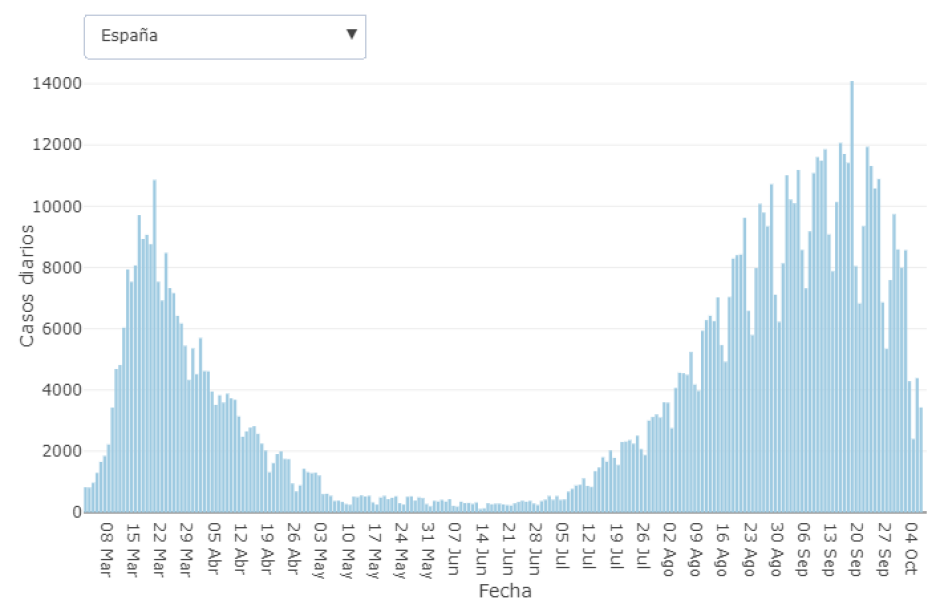Image resolution: width=940 pixels, height=612 pixels.
Task: Click the 26 Jul date label
Action: [642, 546]
